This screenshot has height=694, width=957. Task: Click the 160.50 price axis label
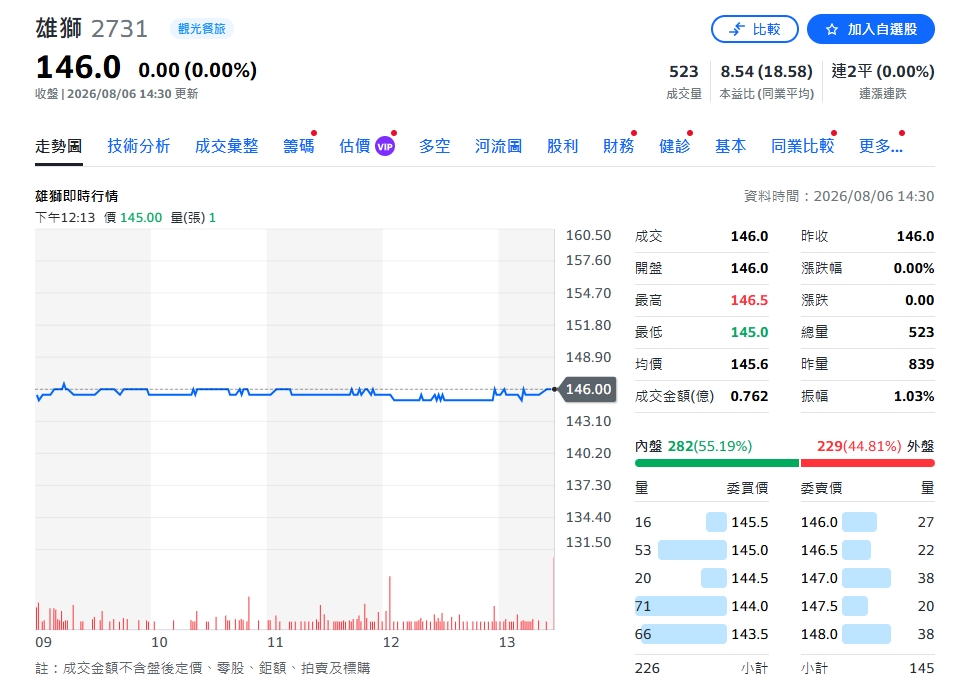[588, 235]
